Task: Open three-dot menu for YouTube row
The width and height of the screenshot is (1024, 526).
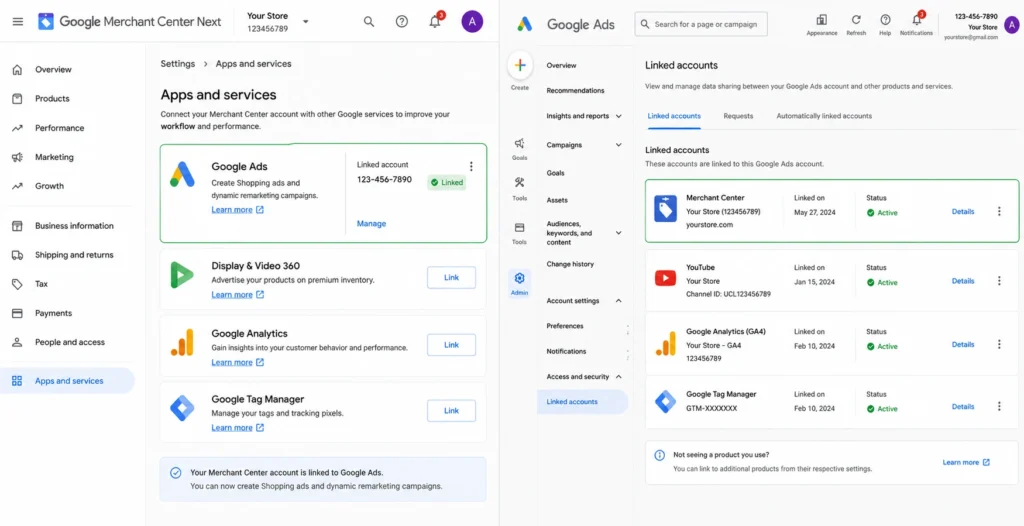Action: (x=999, y=281)
